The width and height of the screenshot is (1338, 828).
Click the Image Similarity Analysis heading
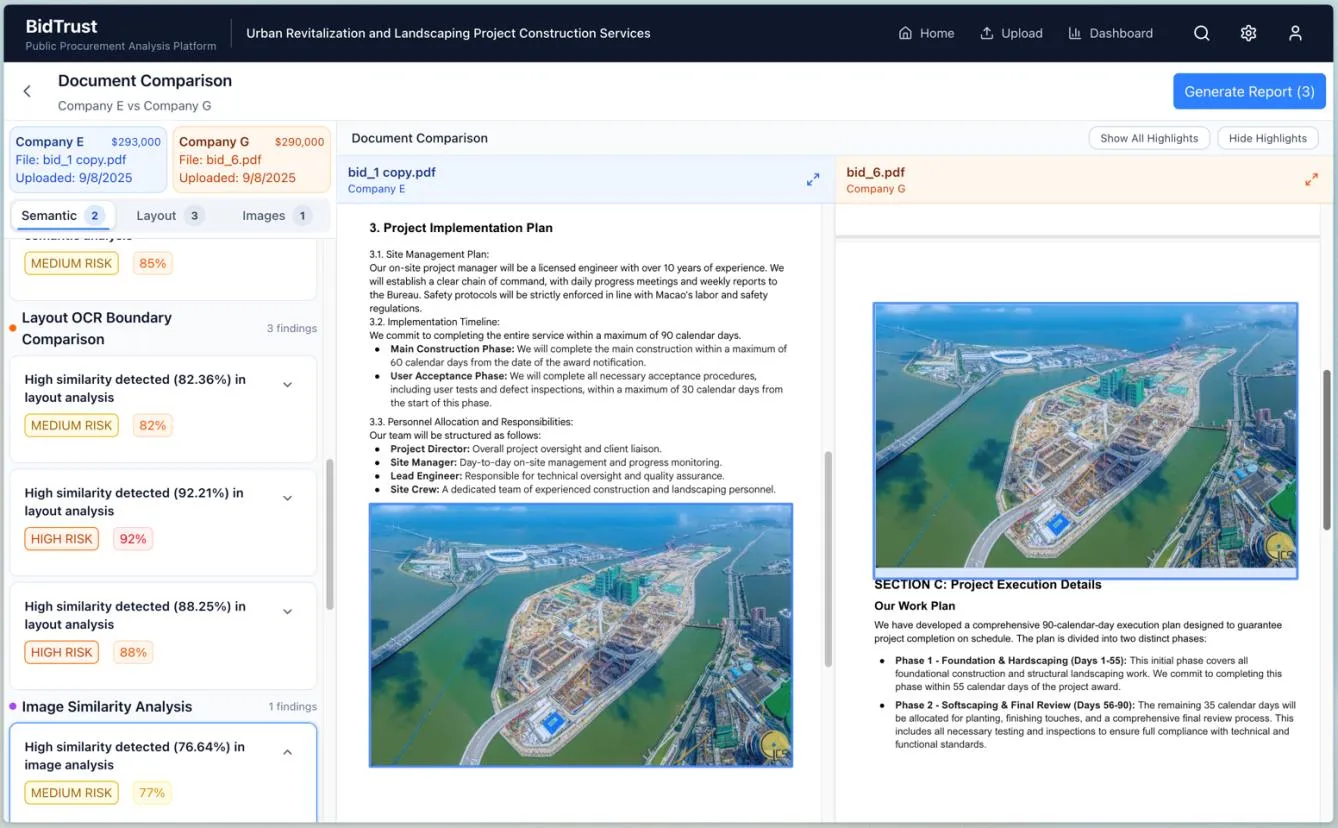pyautogui.click(x=107, y=706)
